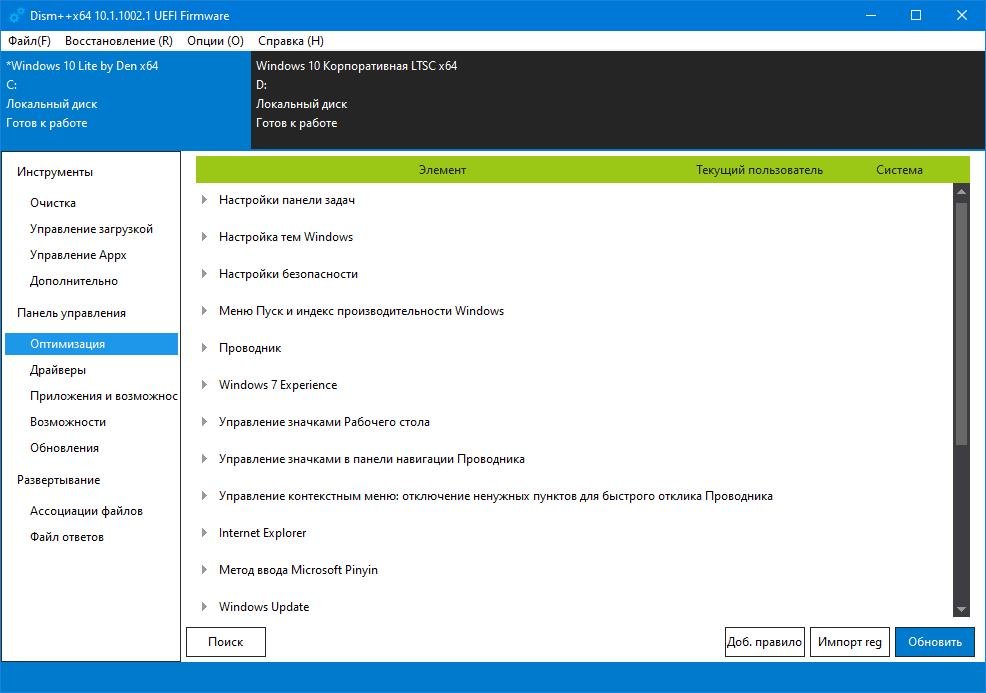Open the Справка (H) menu
Screen dimensions: 986x693
pyautogui.click(x=290, y=41)
